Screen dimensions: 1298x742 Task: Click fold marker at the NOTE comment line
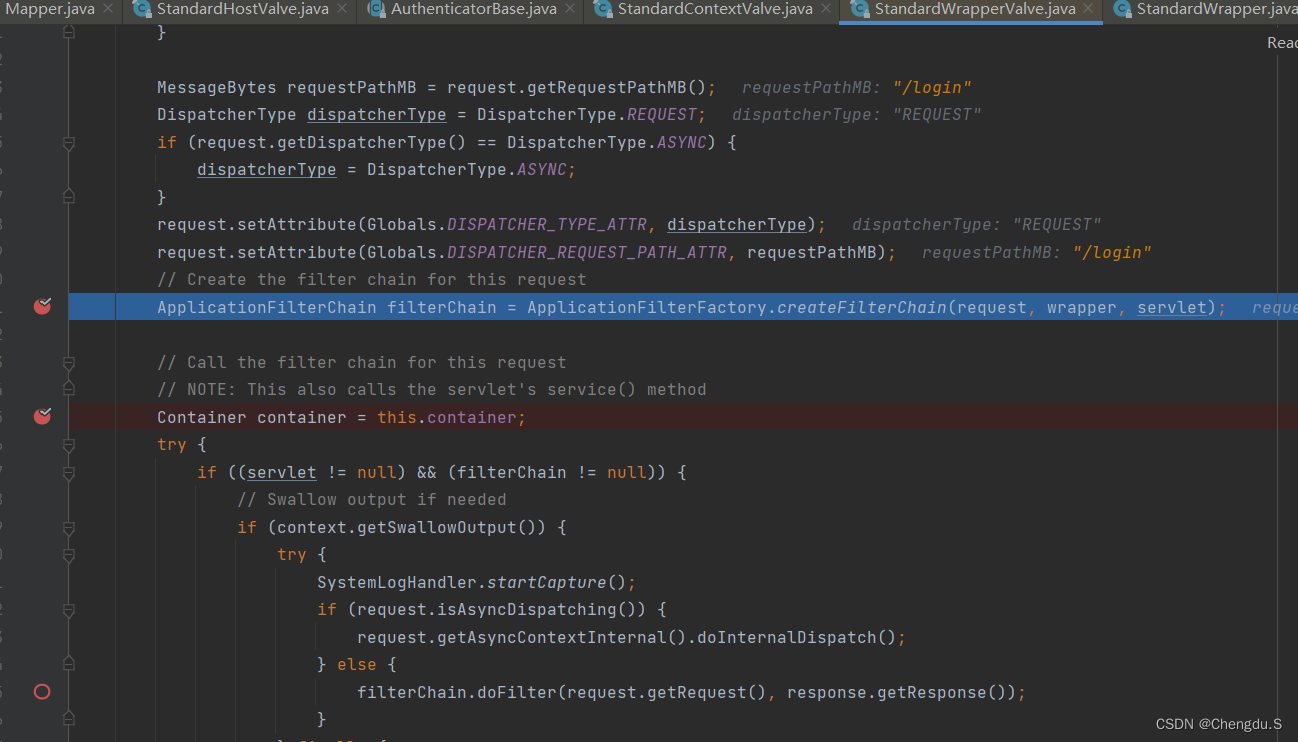click(x=69, y=388)
